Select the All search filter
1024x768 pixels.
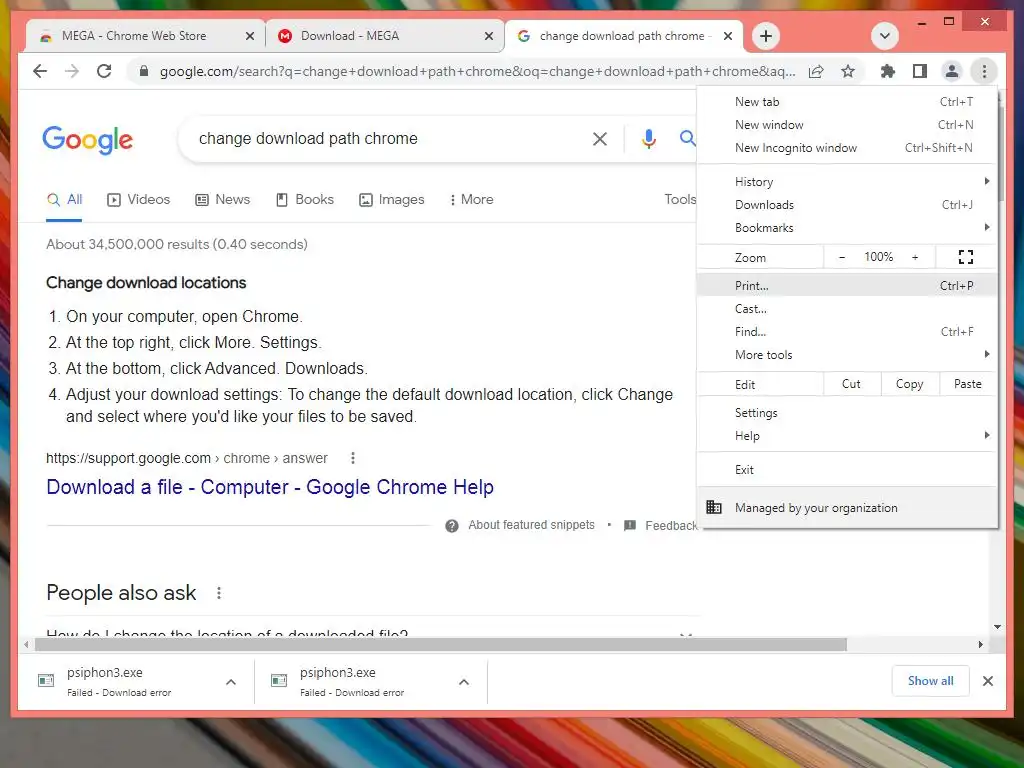tap(64, 200)
